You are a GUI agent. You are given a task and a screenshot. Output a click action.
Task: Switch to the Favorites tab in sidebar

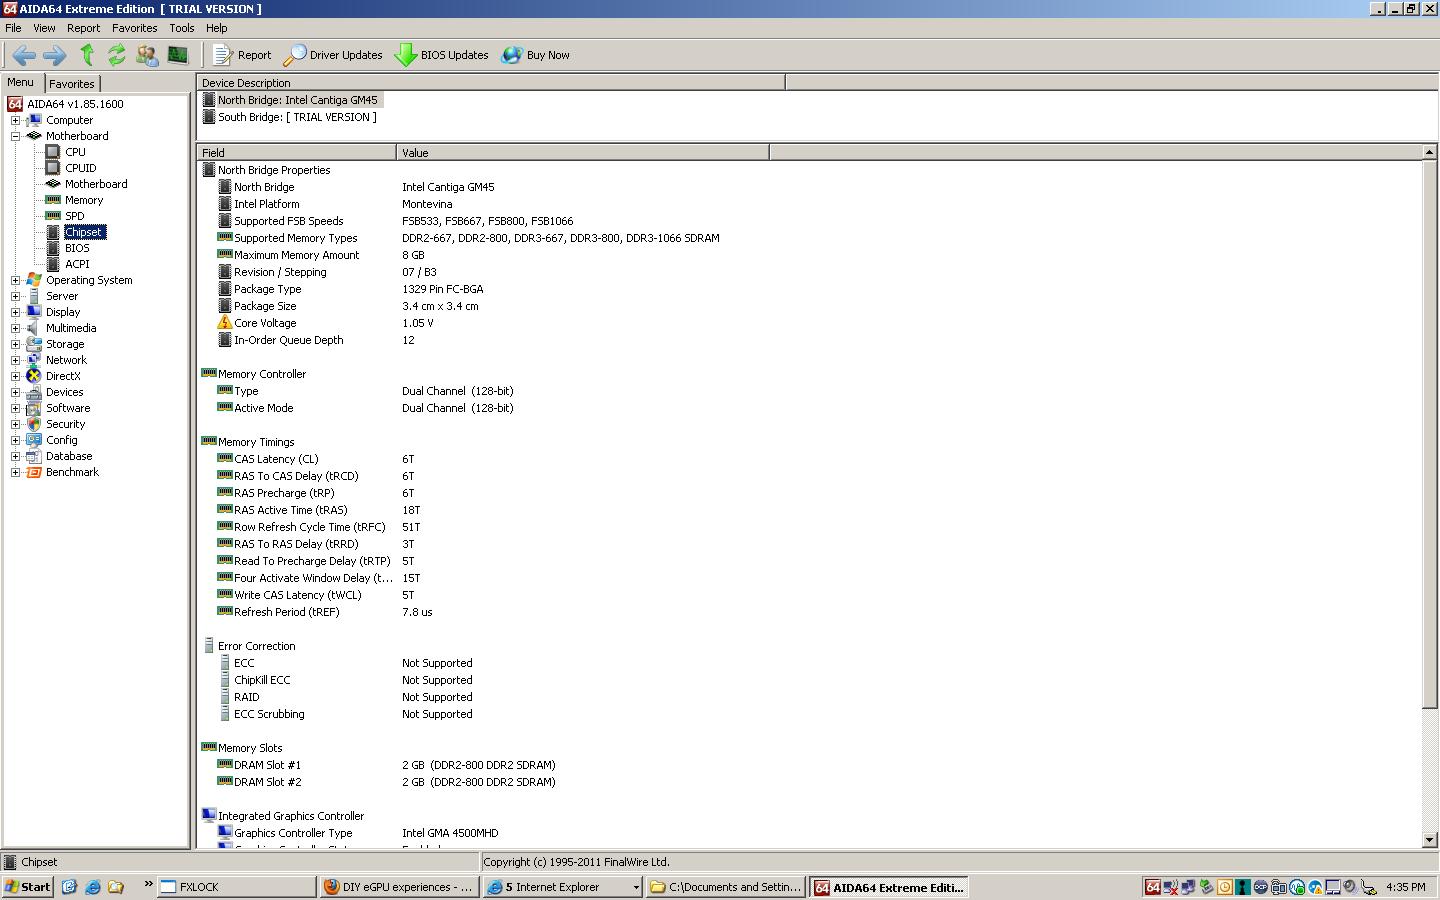[x=72, y=84]
